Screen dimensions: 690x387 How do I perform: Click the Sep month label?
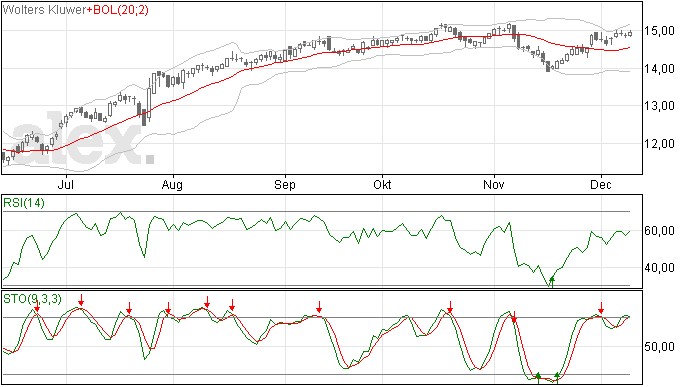(285, 184)
